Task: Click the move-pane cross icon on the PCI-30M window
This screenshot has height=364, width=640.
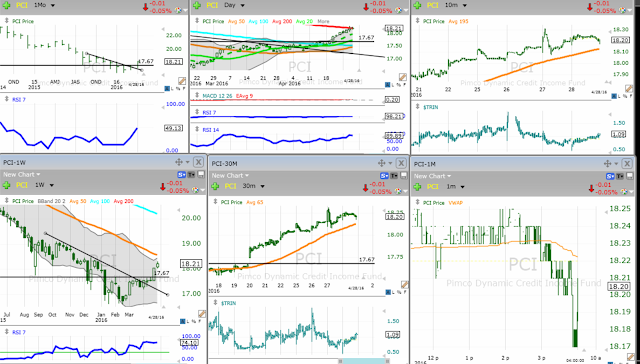Action: coord(382,163)
